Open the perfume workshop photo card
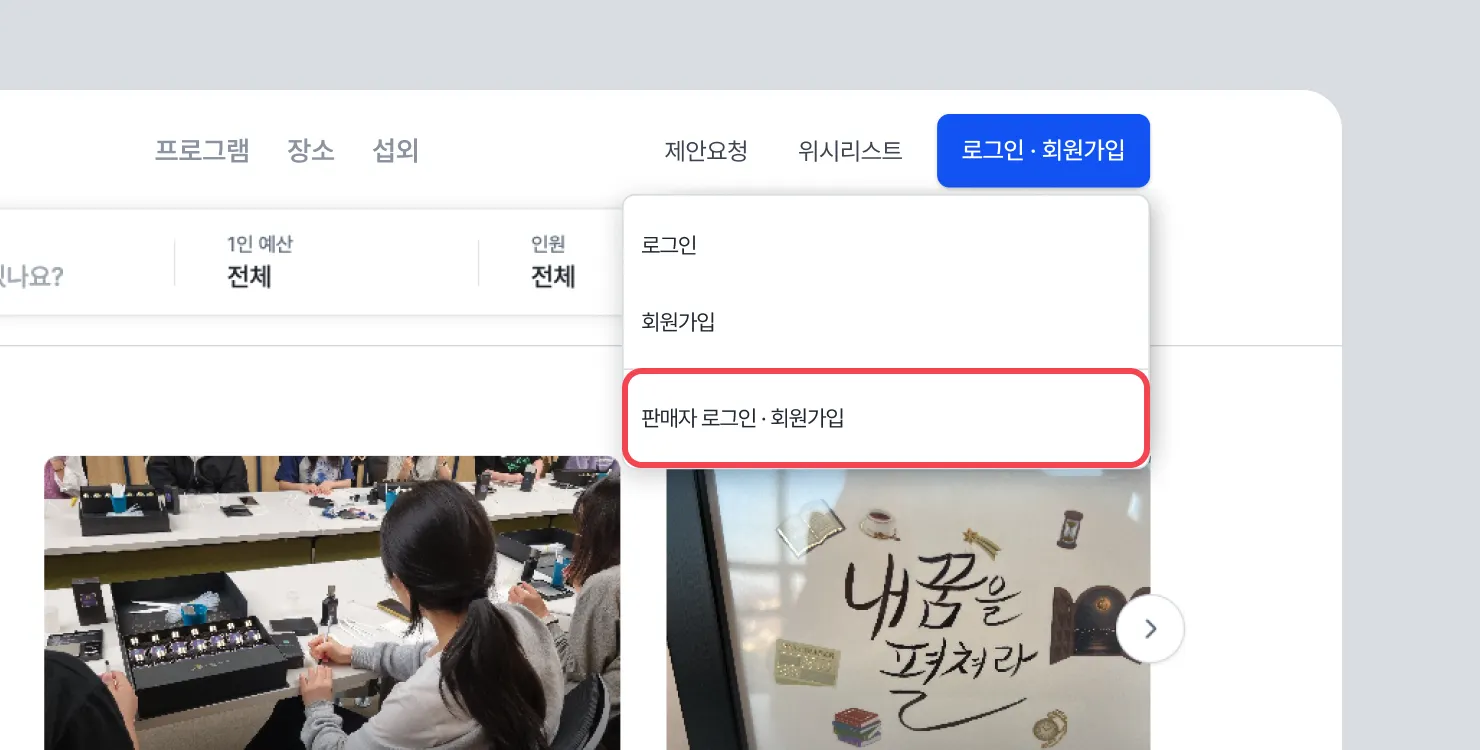This screenshot has height=750, width=1480. click(x=332, y=603)
